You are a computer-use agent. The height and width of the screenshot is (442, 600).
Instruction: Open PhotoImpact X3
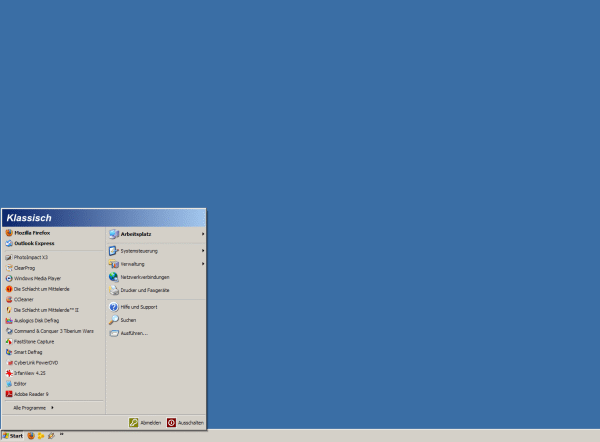pyautogui.click(x=31, y=257)
